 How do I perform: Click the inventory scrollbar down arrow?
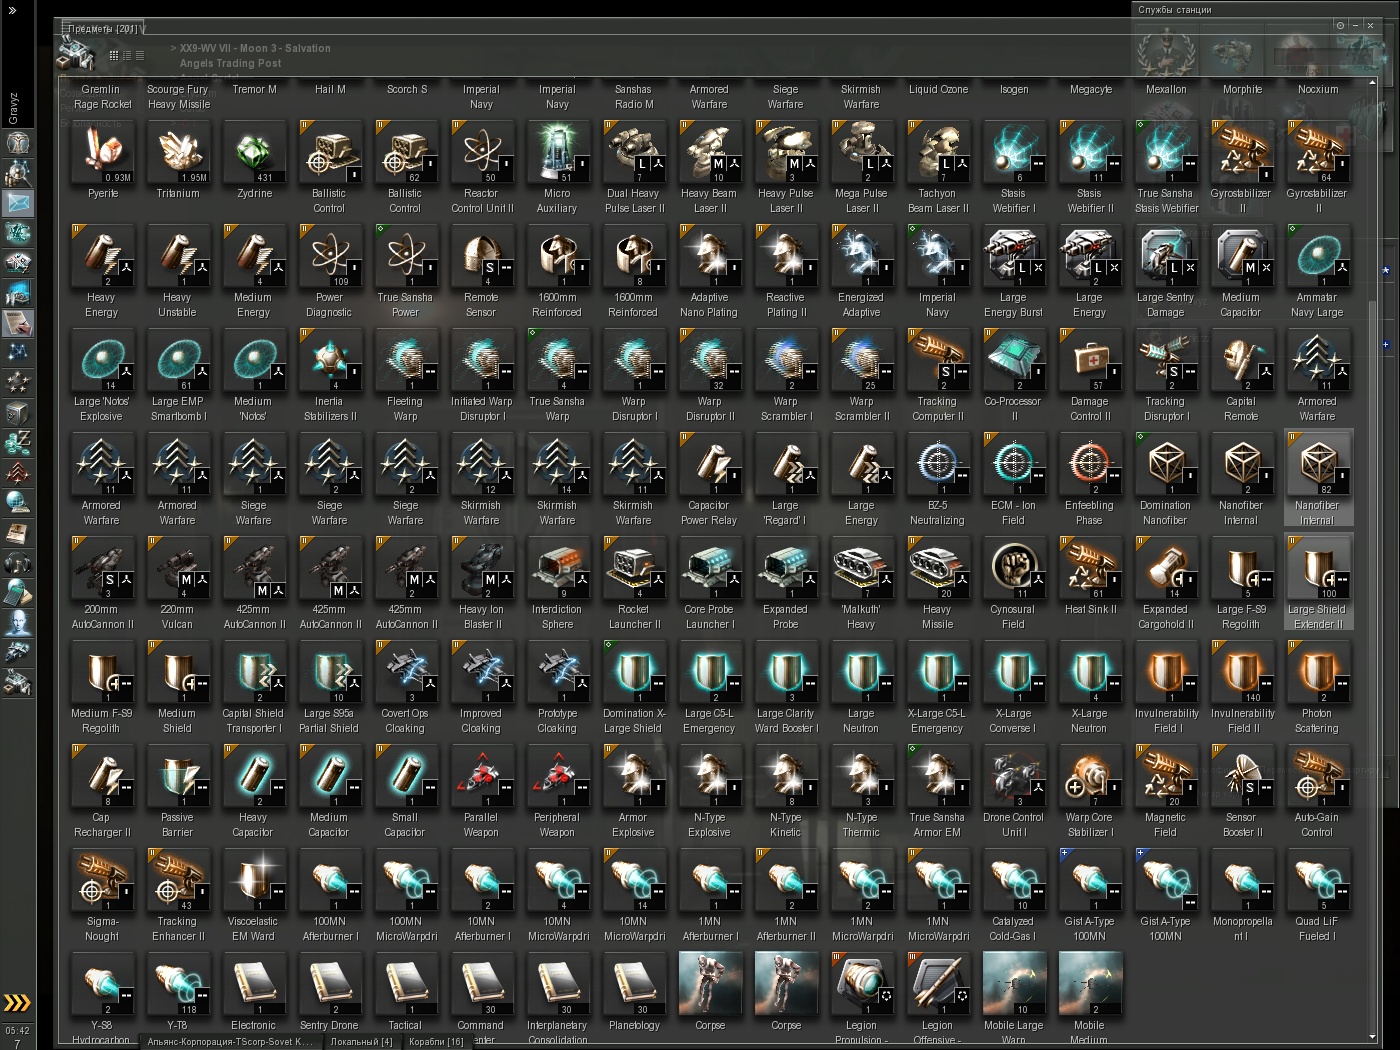1372,1037
